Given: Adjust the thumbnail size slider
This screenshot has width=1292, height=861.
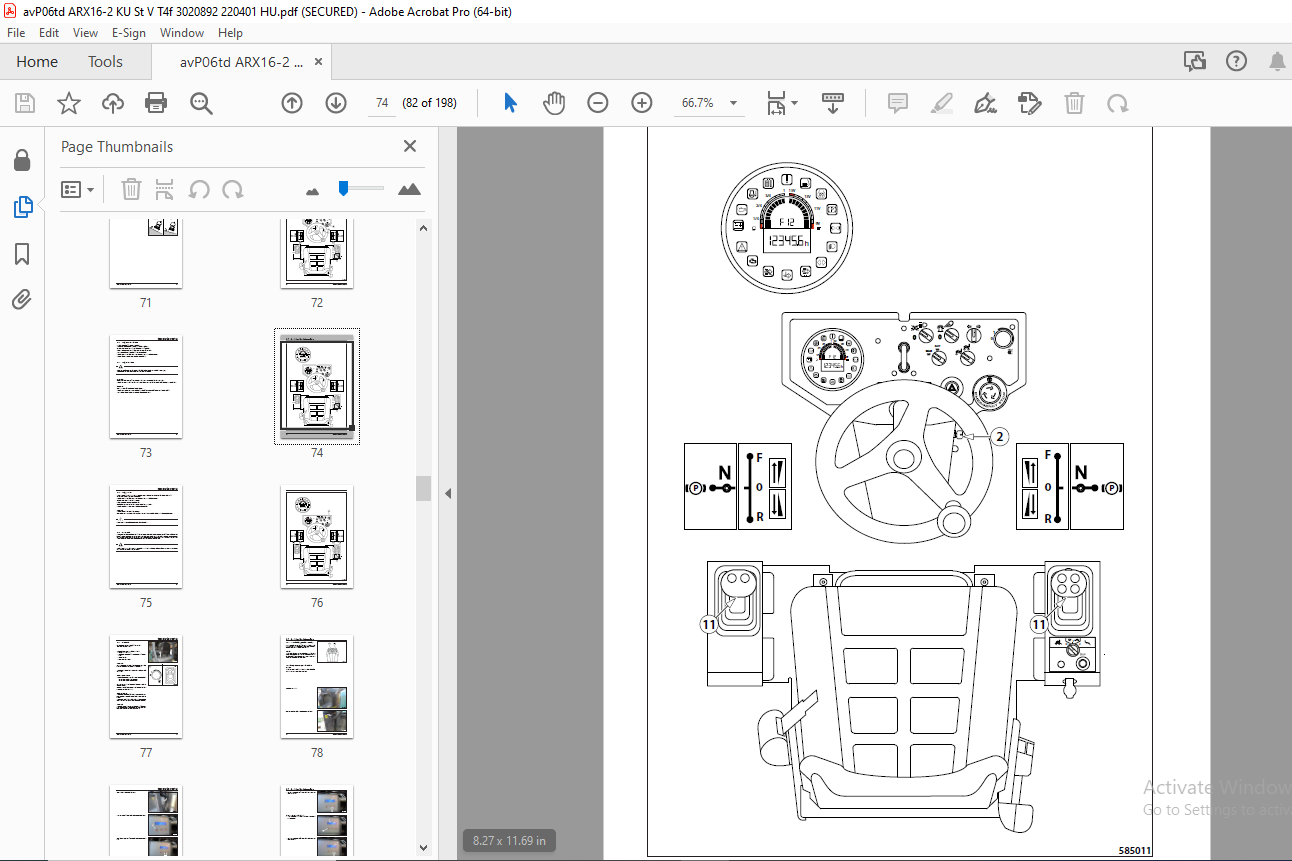Looking at the screenshot, I should point(343,188).
